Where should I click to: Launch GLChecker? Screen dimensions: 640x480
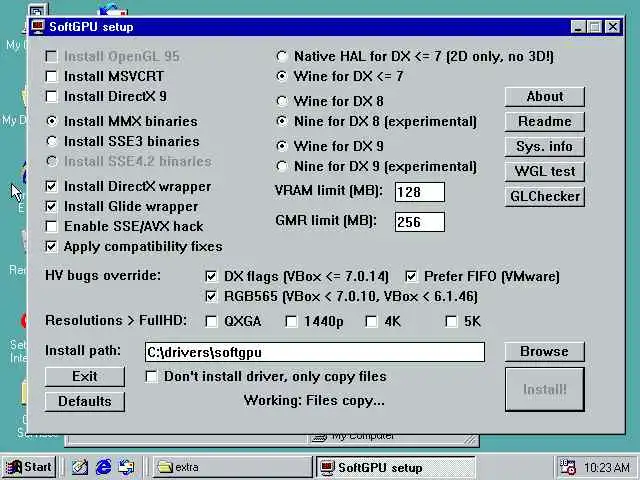tap(544, 196)
